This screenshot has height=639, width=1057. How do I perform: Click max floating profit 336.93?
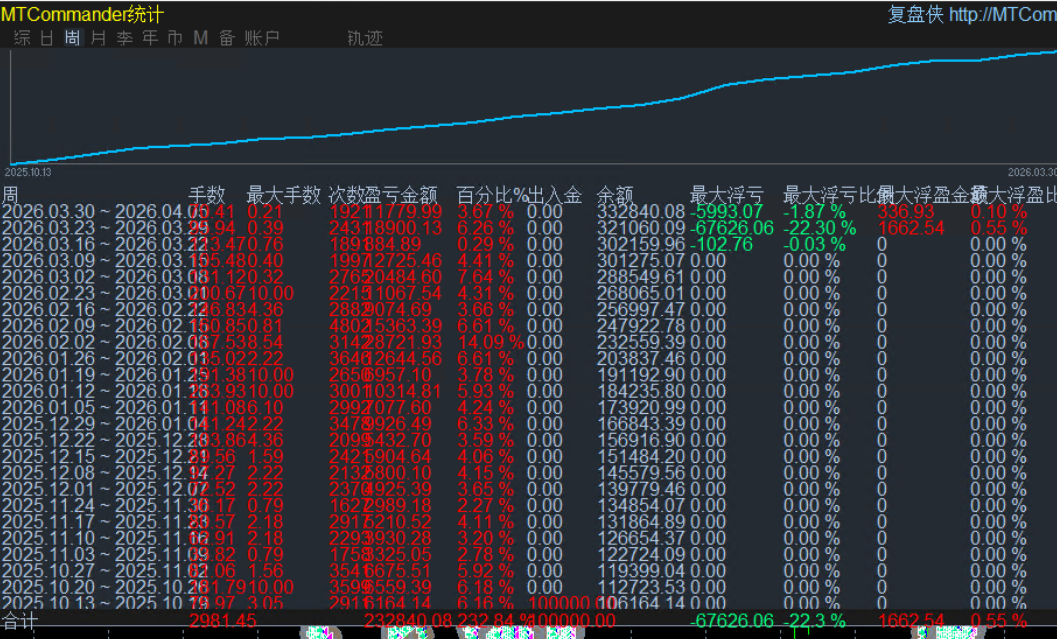[x=906, y=212]
